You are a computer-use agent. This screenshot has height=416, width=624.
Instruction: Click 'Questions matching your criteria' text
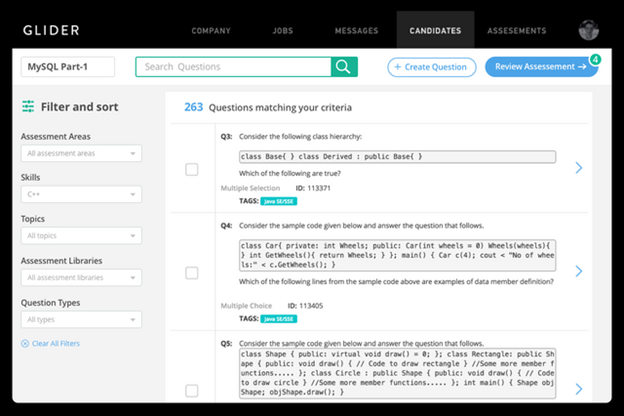click(280, 107)
